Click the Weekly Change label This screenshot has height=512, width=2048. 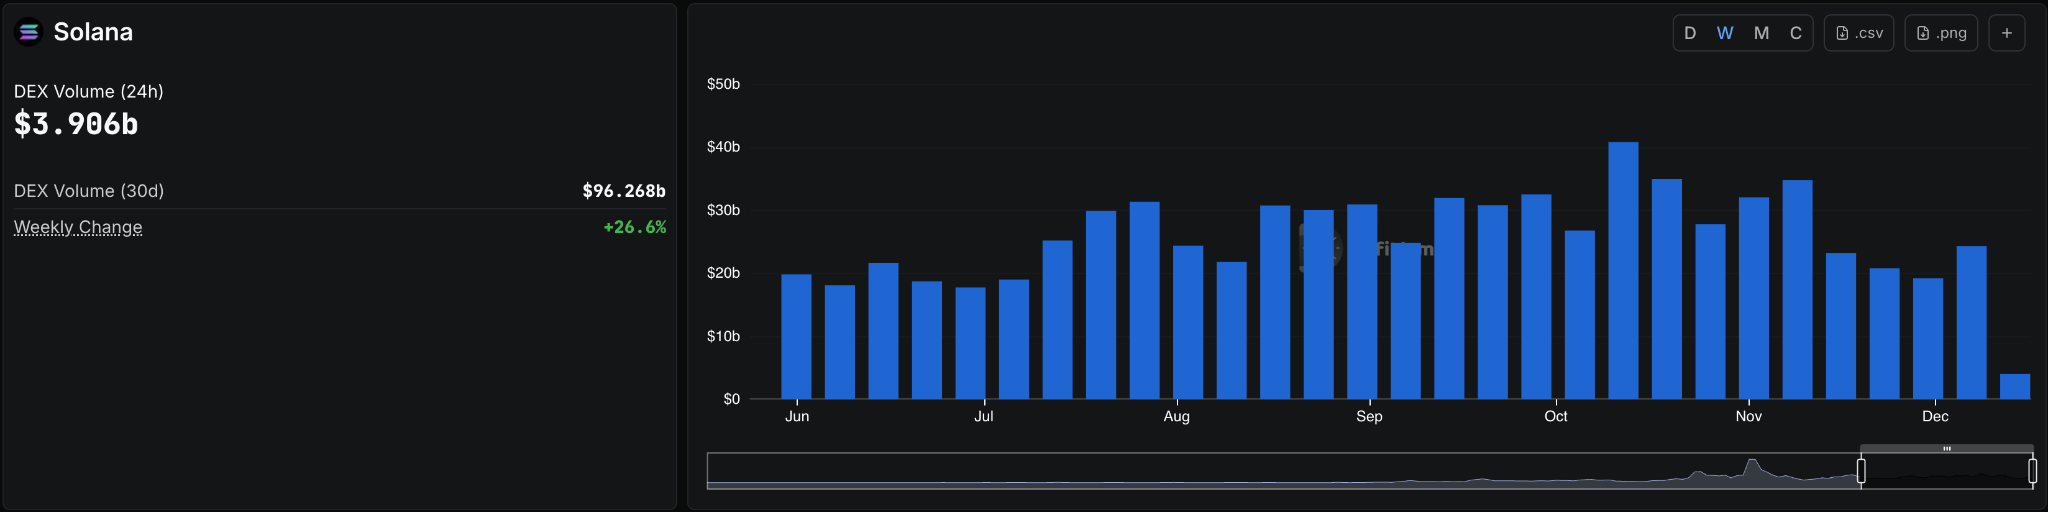pos(78,227)
